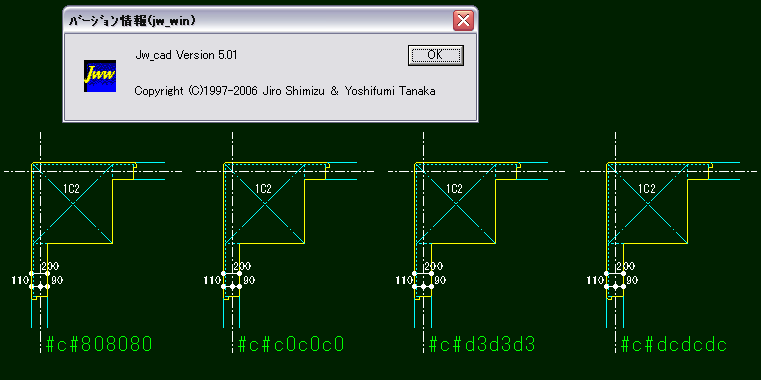This screenshot has height=380, width=761.
Task: Select the #c#c0c0c0 color label
Action: (291, 344)
